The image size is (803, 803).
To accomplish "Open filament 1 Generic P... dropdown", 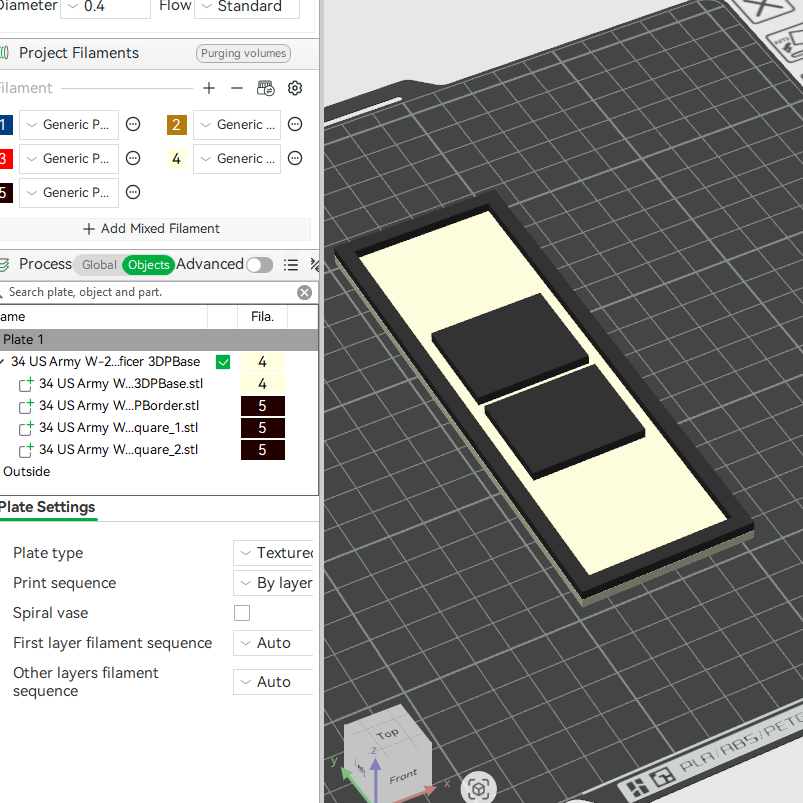I will 69,124.
